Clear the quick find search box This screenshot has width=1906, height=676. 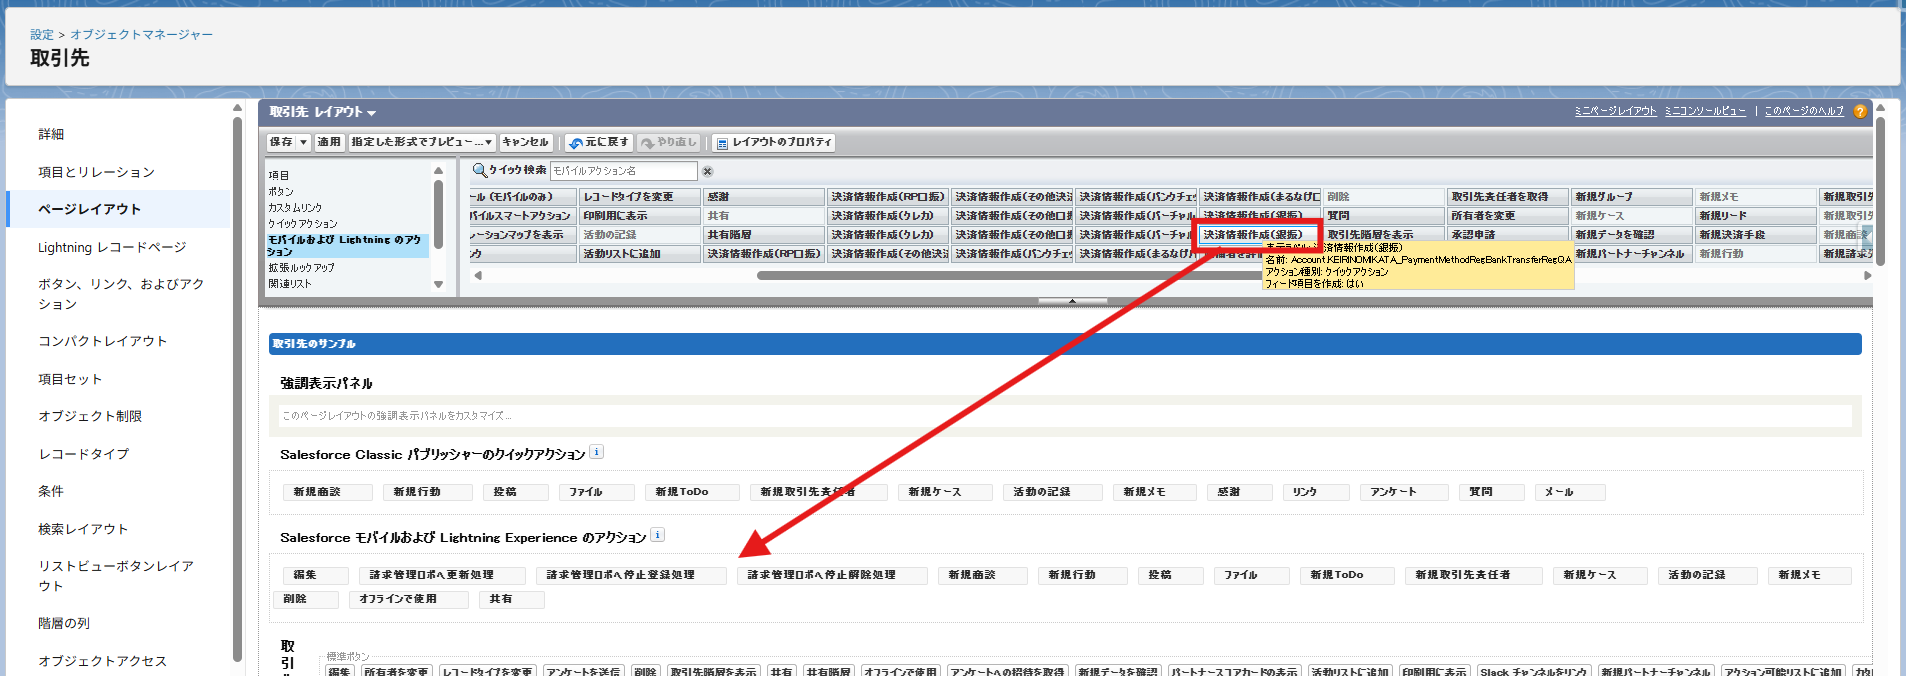point(708,171)
